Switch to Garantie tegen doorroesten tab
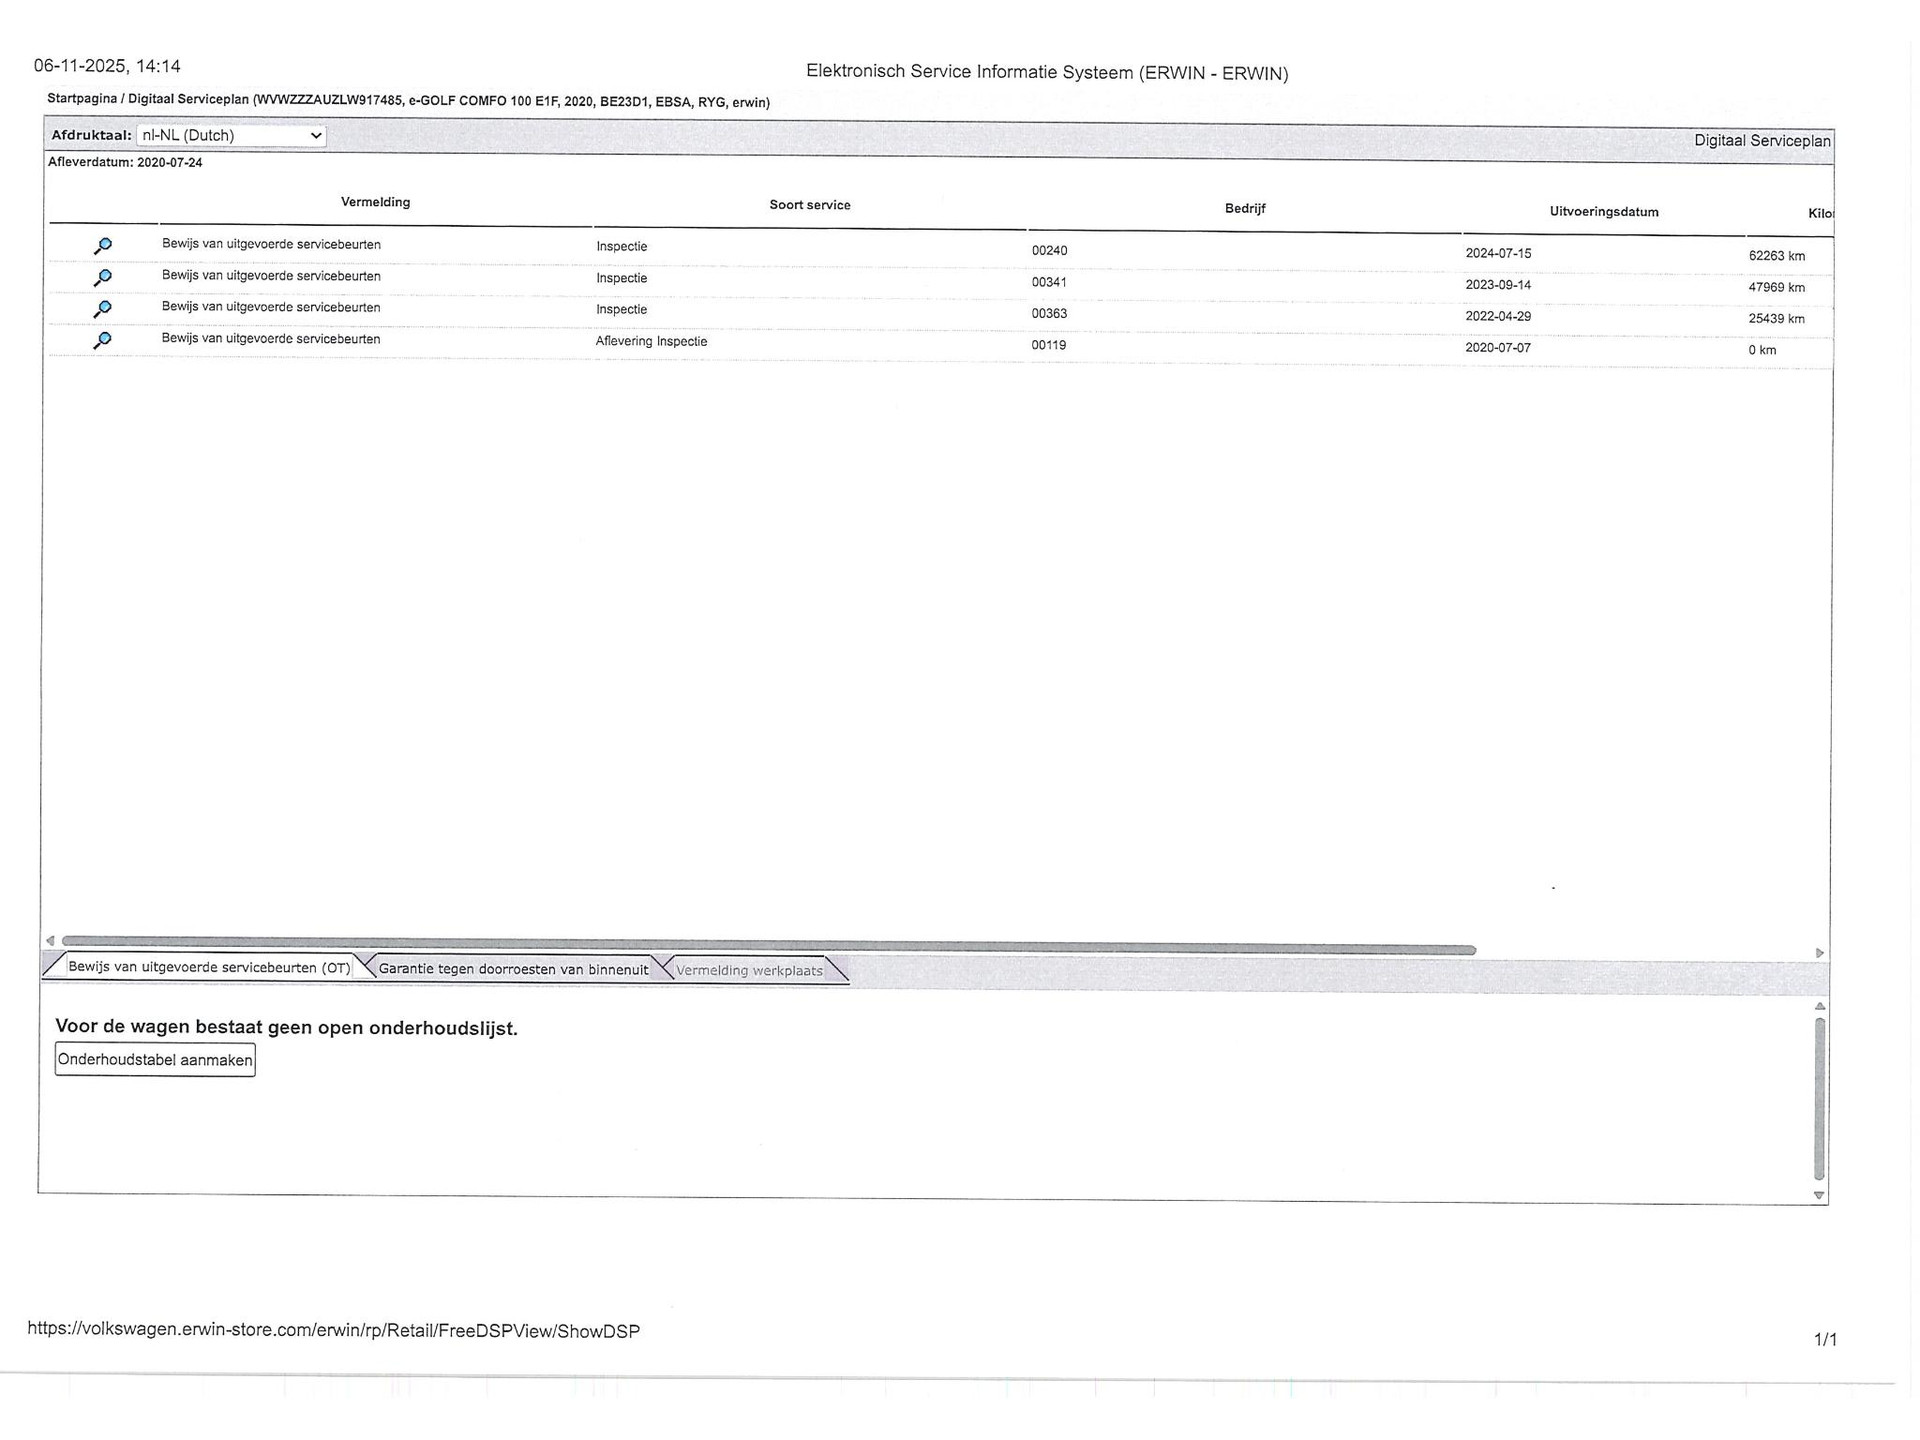 pyautogui.click(x=513, y=969)
